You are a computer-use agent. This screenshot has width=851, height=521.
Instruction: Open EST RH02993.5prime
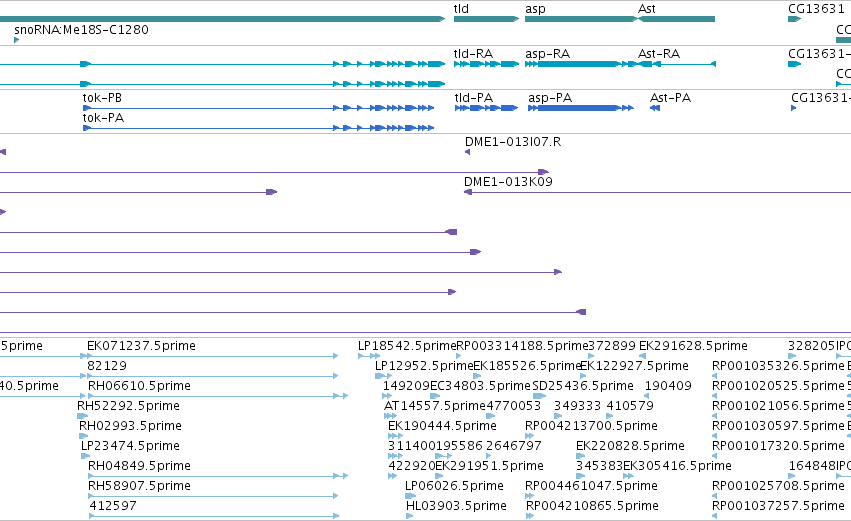[x=130, y=426]
